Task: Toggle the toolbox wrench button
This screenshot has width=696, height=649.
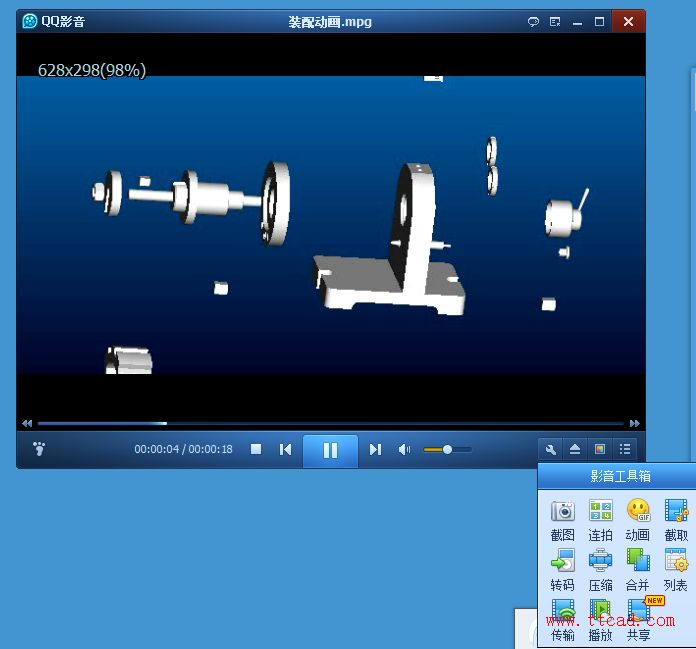Action: click(550, 449)
